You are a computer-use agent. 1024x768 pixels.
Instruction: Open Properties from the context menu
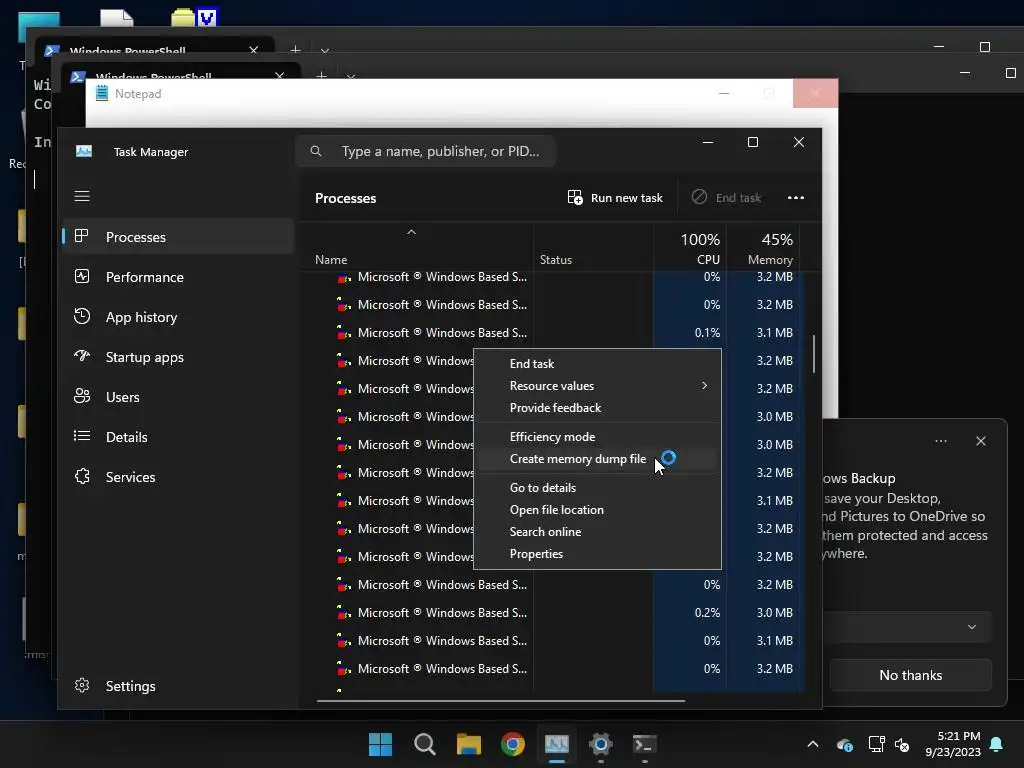click(x=597, y=554)
